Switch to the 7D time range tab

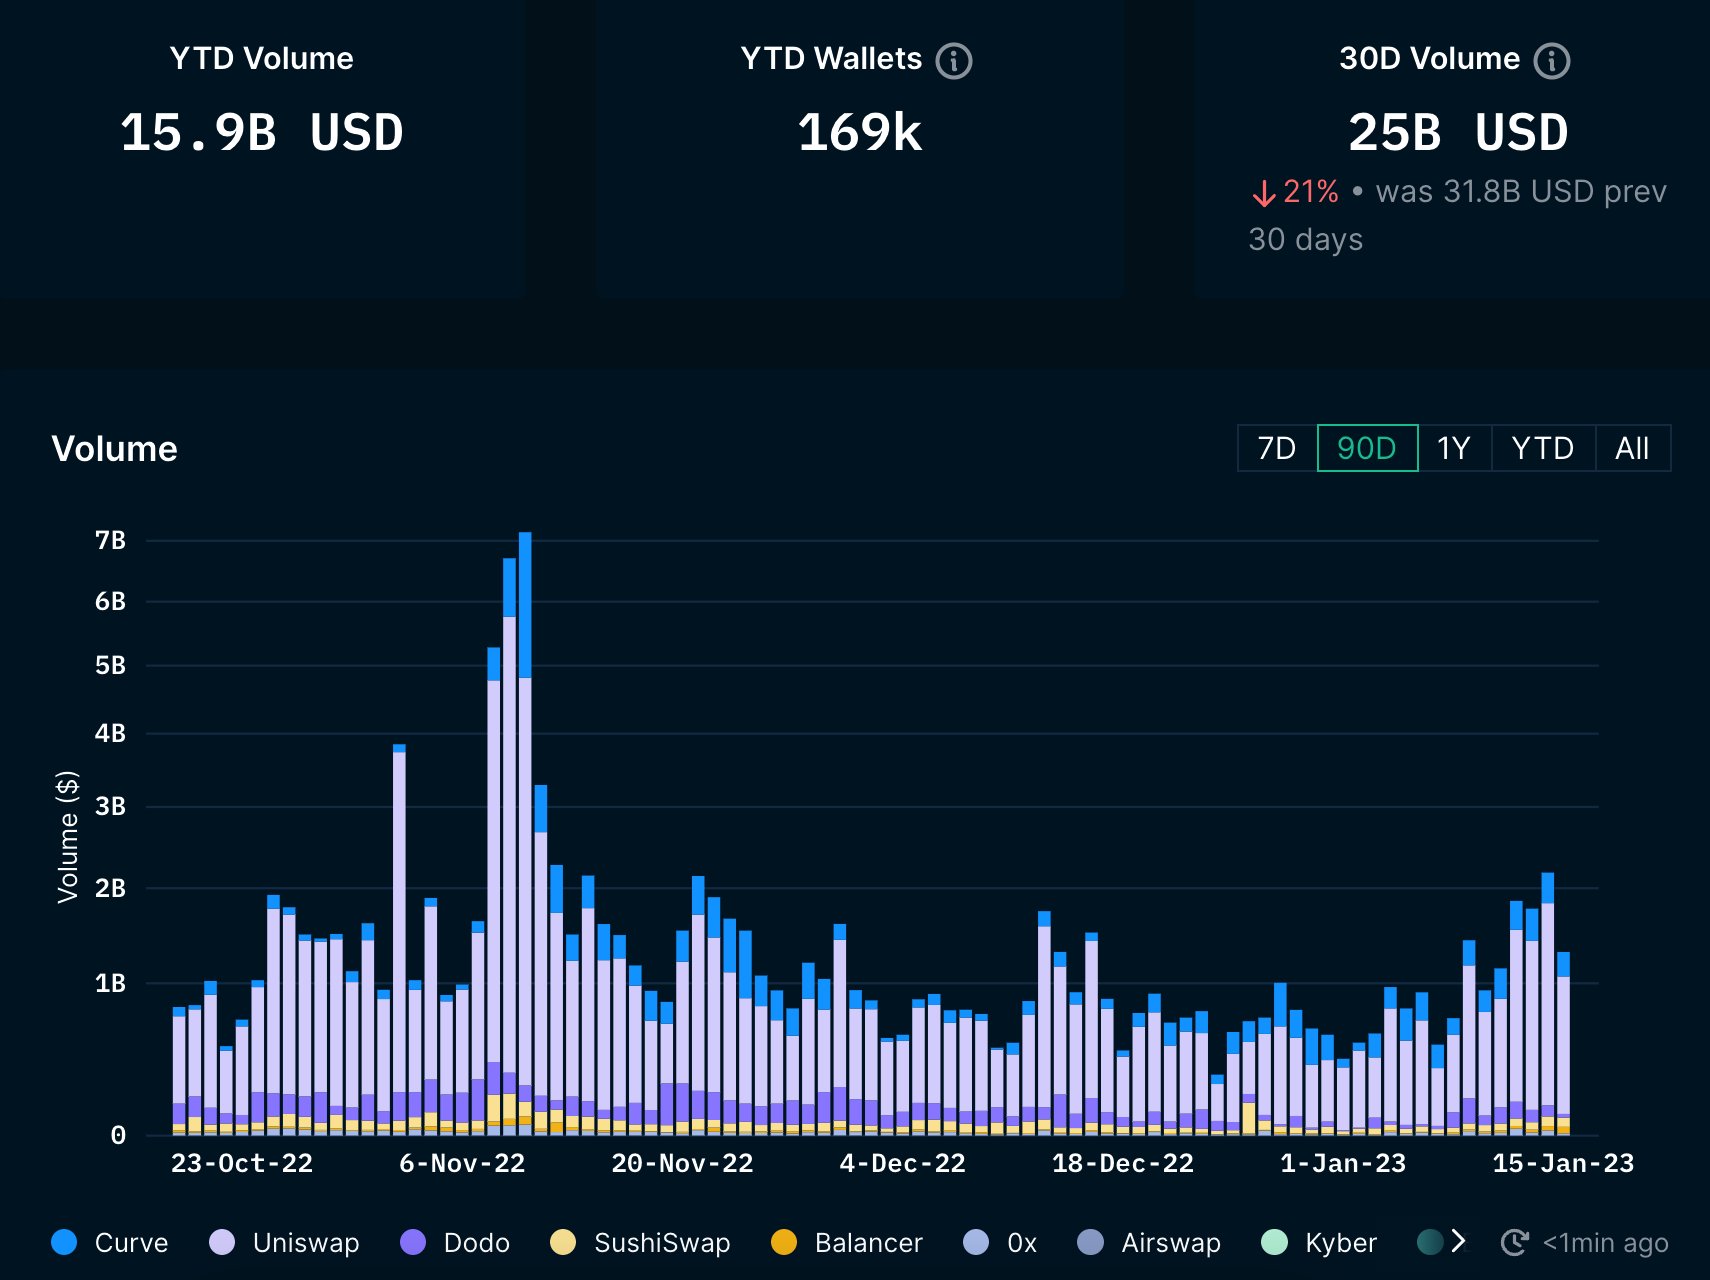[1277, 448]
